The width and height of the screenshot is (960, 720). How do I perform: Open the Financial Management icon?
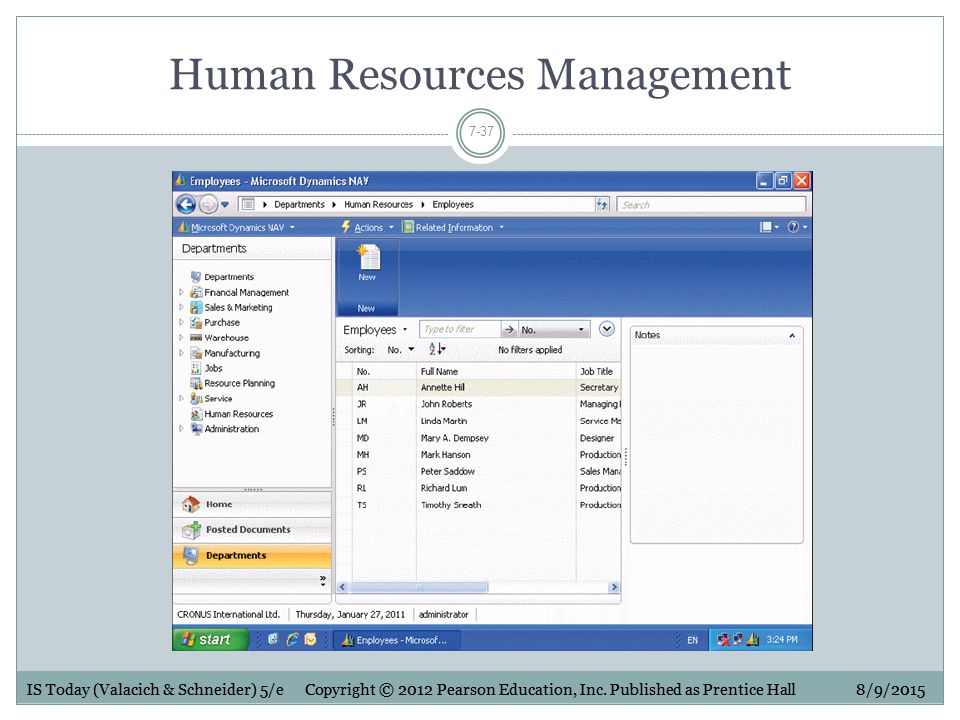(196, 292)
